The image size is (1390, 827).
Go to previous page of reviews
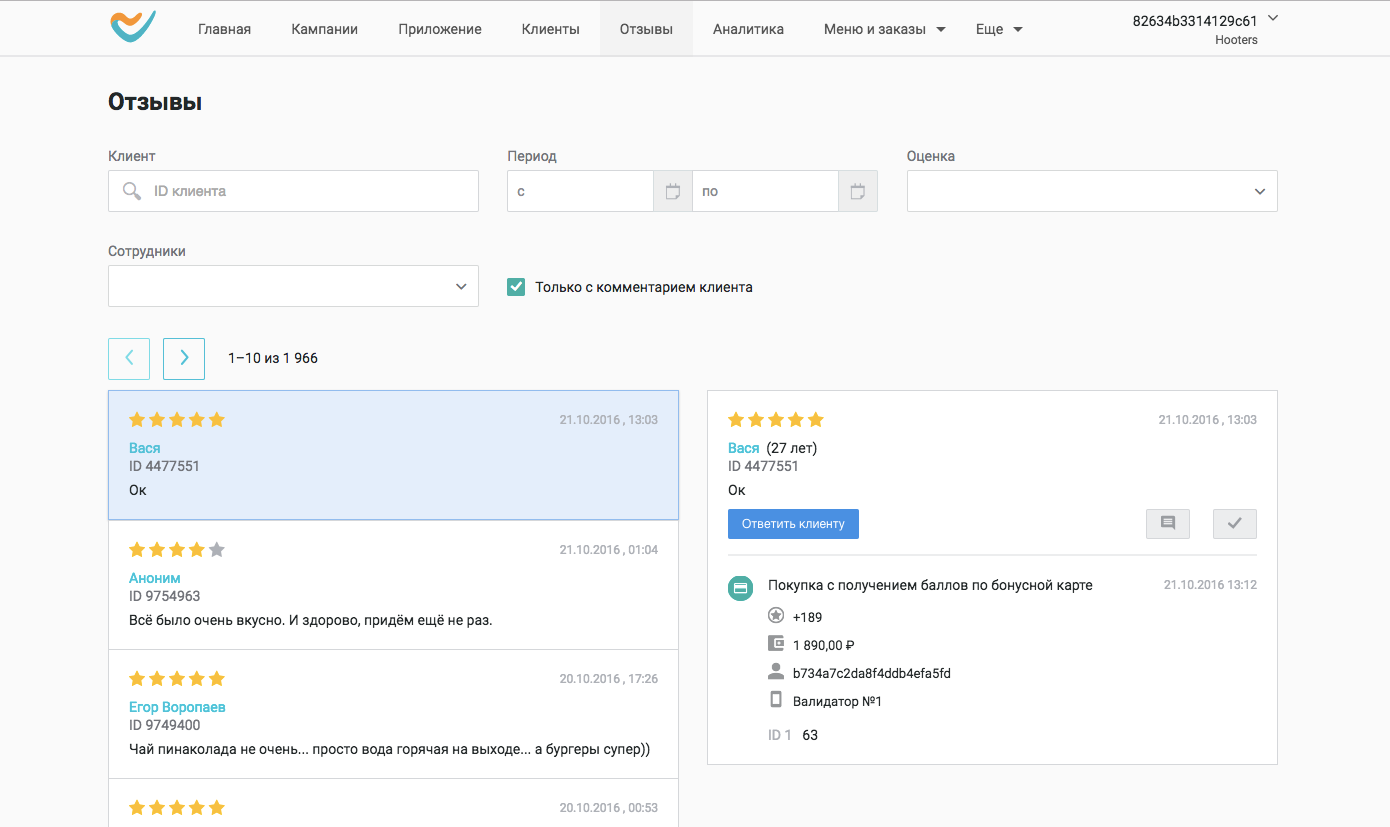tap(129, 358)
